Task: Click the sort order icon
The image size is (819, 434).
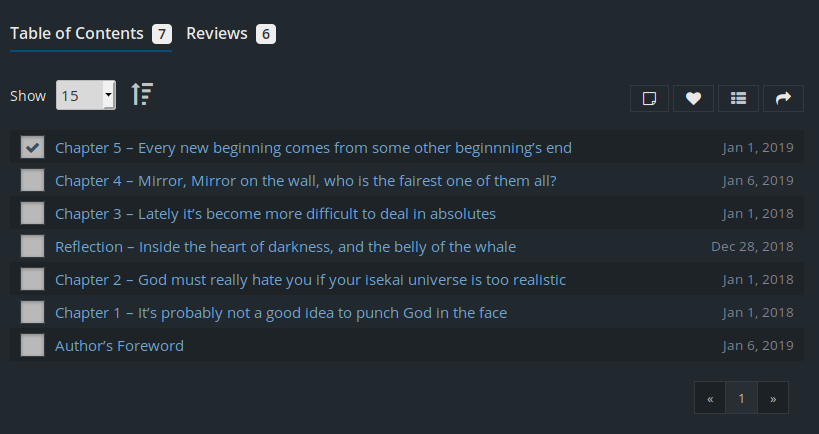Action: [142, 95]
